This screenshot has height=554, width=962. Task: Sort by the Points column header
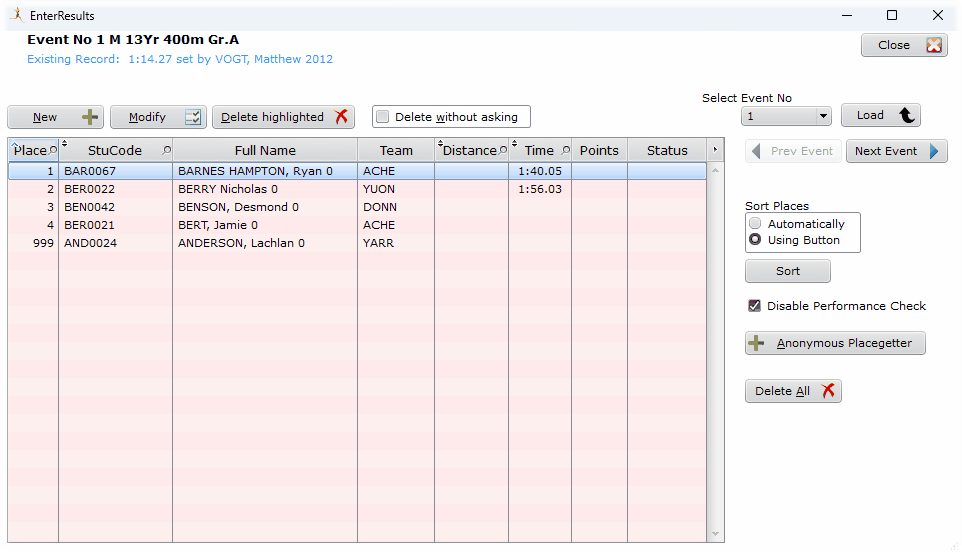[599, 150]
